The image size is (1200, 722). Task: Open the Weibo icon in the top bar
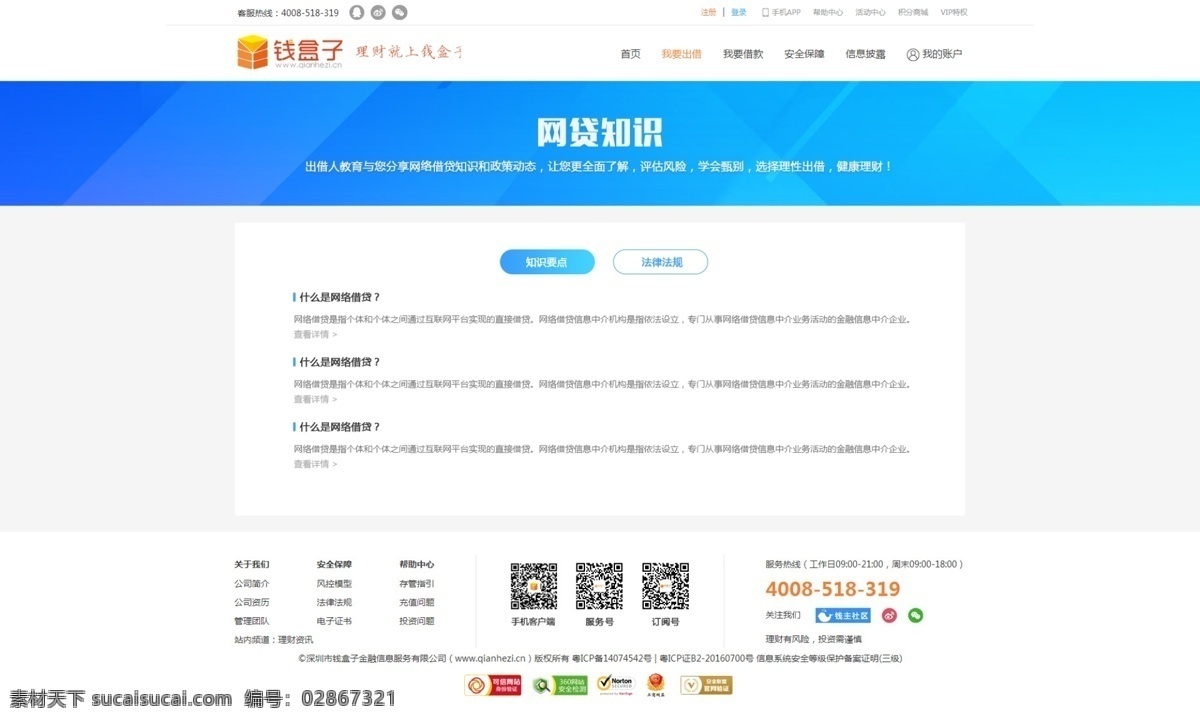click(378, 13)
